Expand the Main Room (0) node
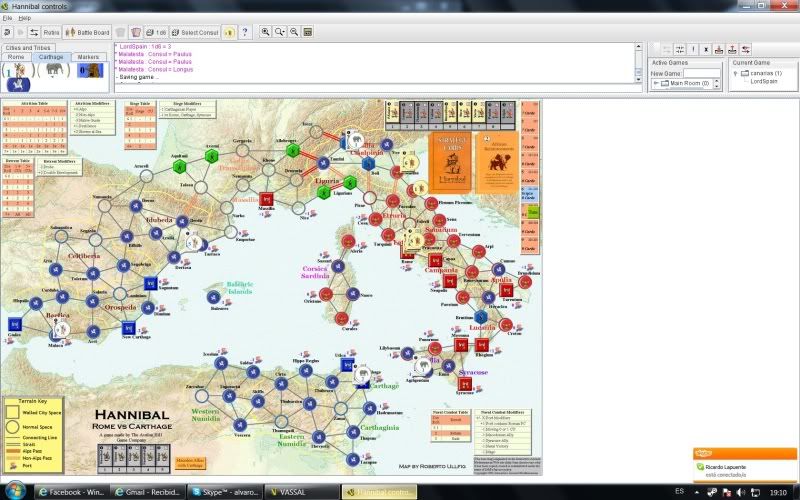Viewport: 800px width, 500px height. coord(656,83)
